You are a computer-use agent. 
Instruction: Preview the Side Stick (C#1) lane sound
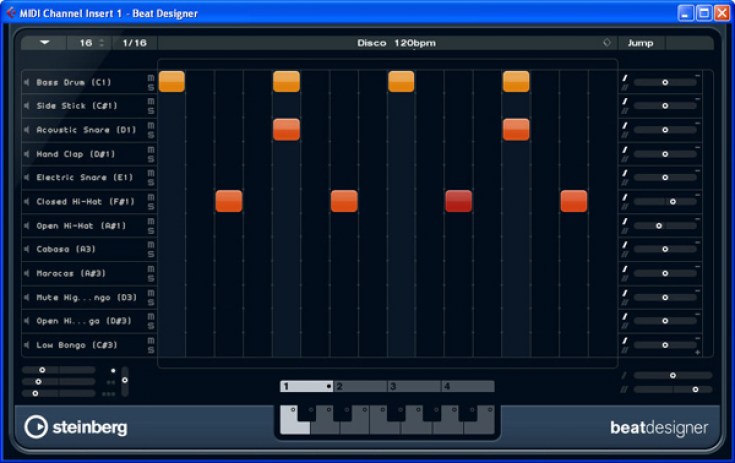[x=27, y=106]
